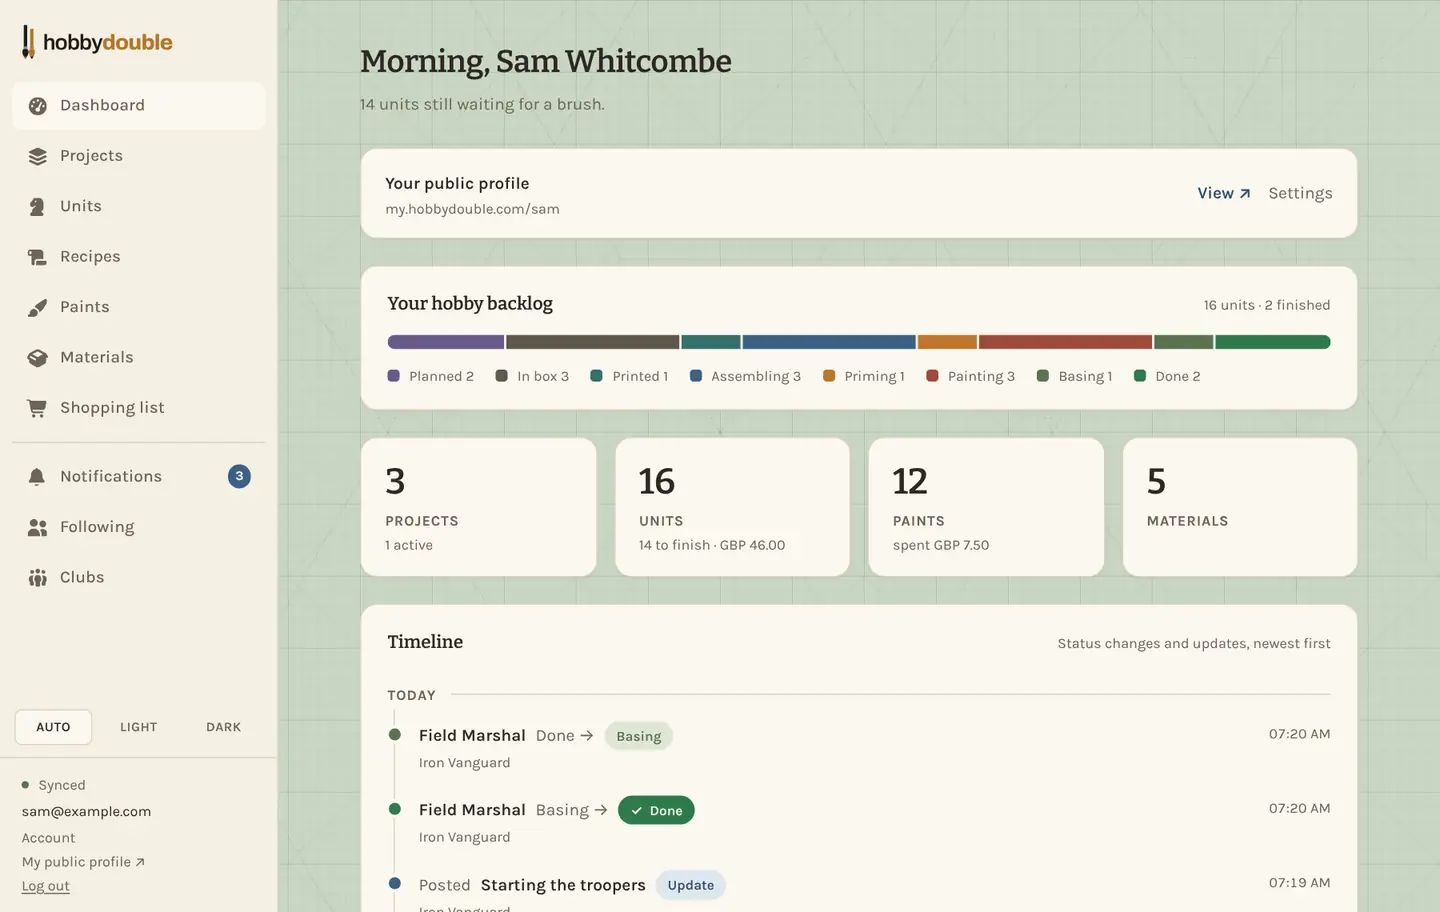Open the Dashboard palette icon
1440x912 pixels.
[38, 106]
